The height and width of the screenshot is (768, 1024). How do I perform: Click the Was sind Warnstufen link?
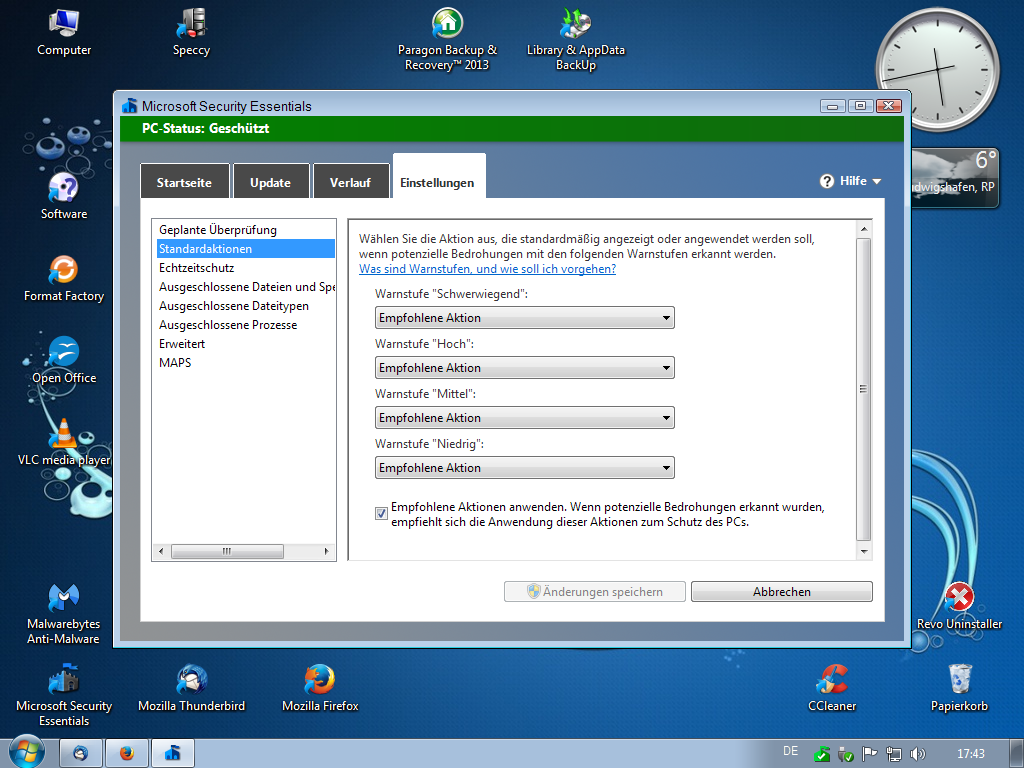click(x=487, y=269)
